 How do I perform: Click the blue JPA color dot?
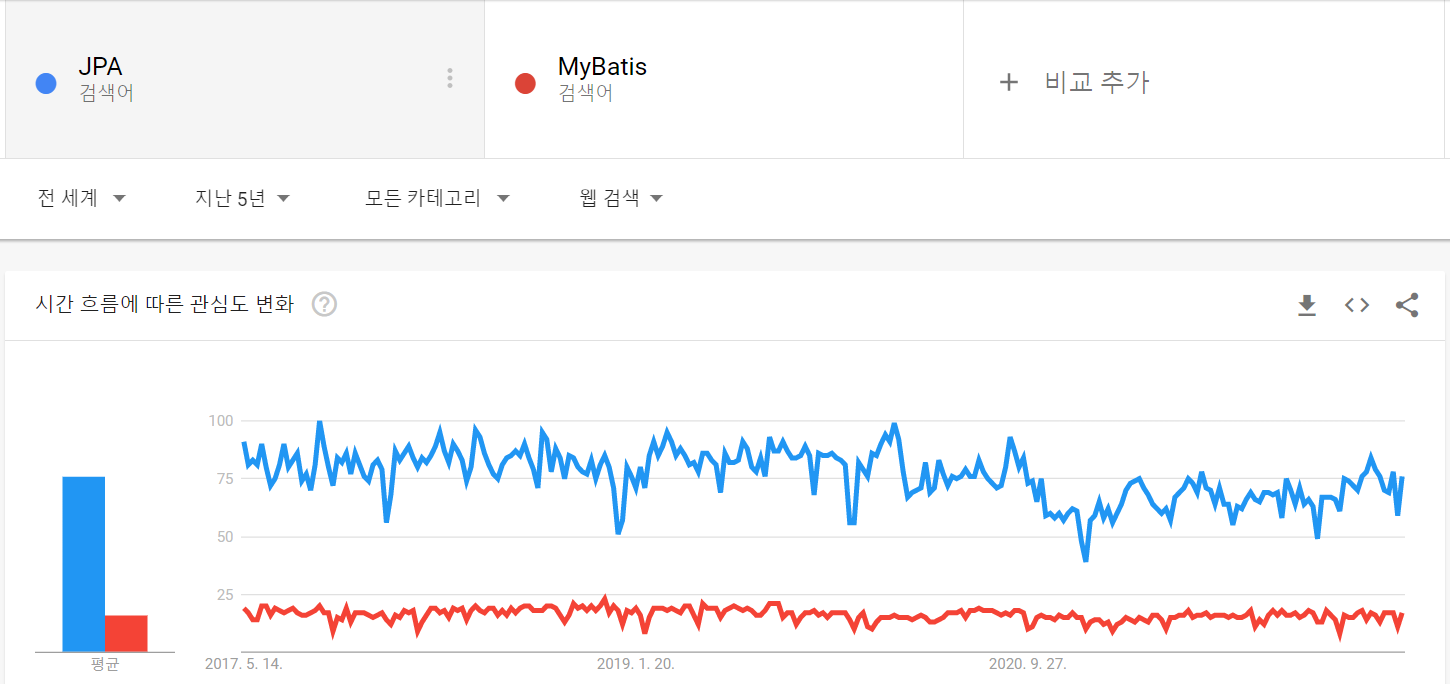[x=45, y=83]
